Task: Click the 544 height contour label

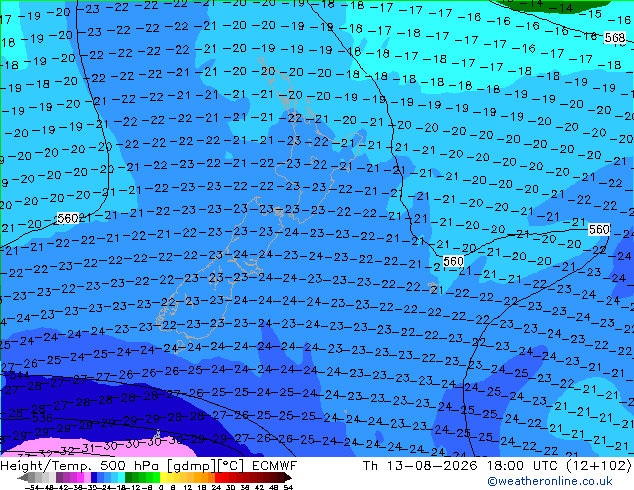Action: point(18,375)
